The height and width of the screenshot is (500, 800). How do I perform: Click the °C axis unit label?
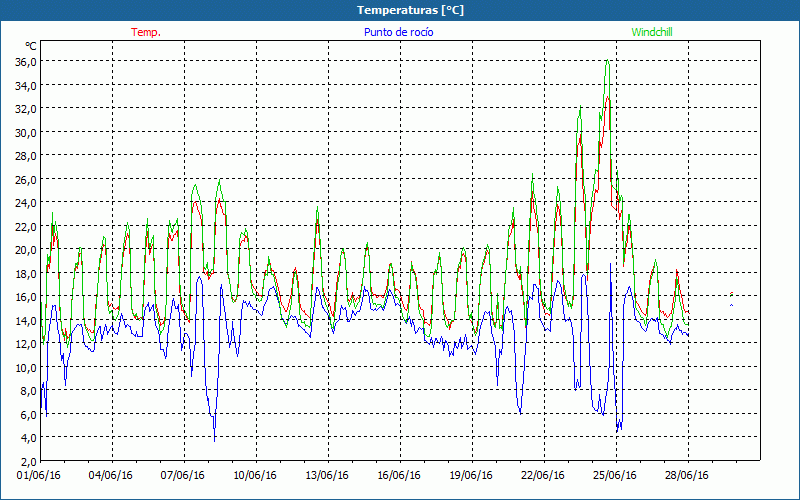point(31,46)
